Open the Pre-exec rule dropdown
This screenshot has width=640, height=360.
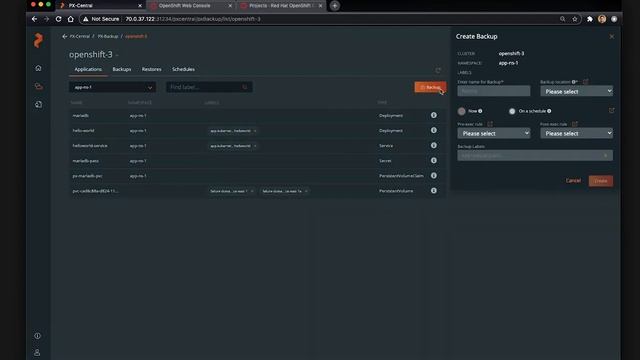[x=493, y=133]
